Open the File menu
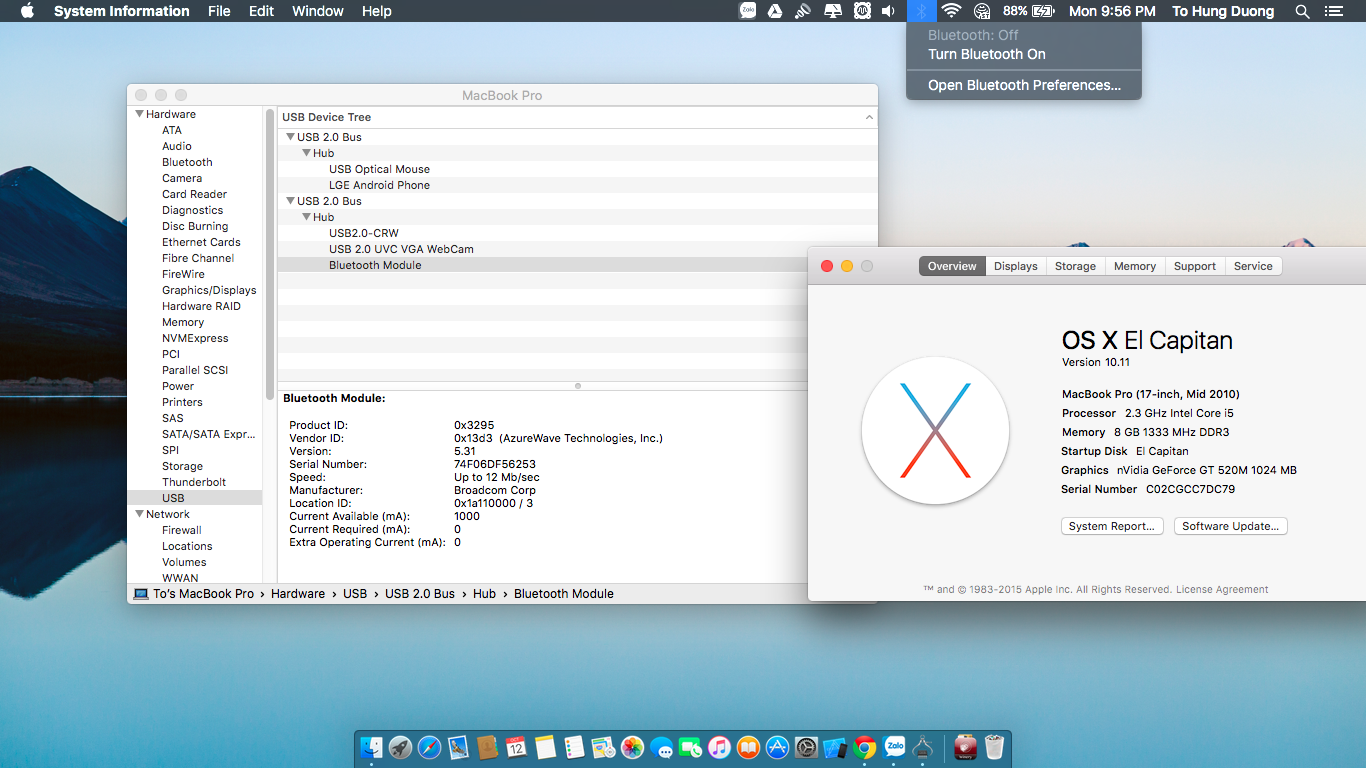1366x768 pixels. [219, 11]
